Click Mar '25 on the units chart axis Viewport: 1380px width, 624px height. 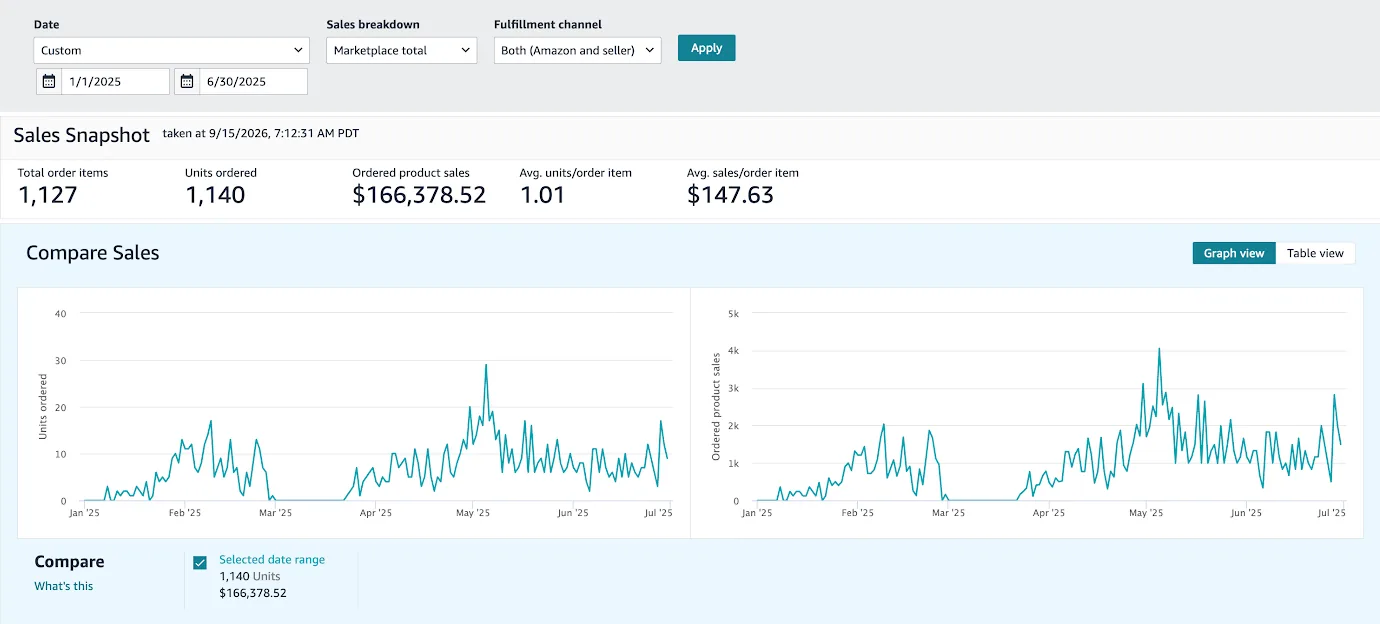275,513
